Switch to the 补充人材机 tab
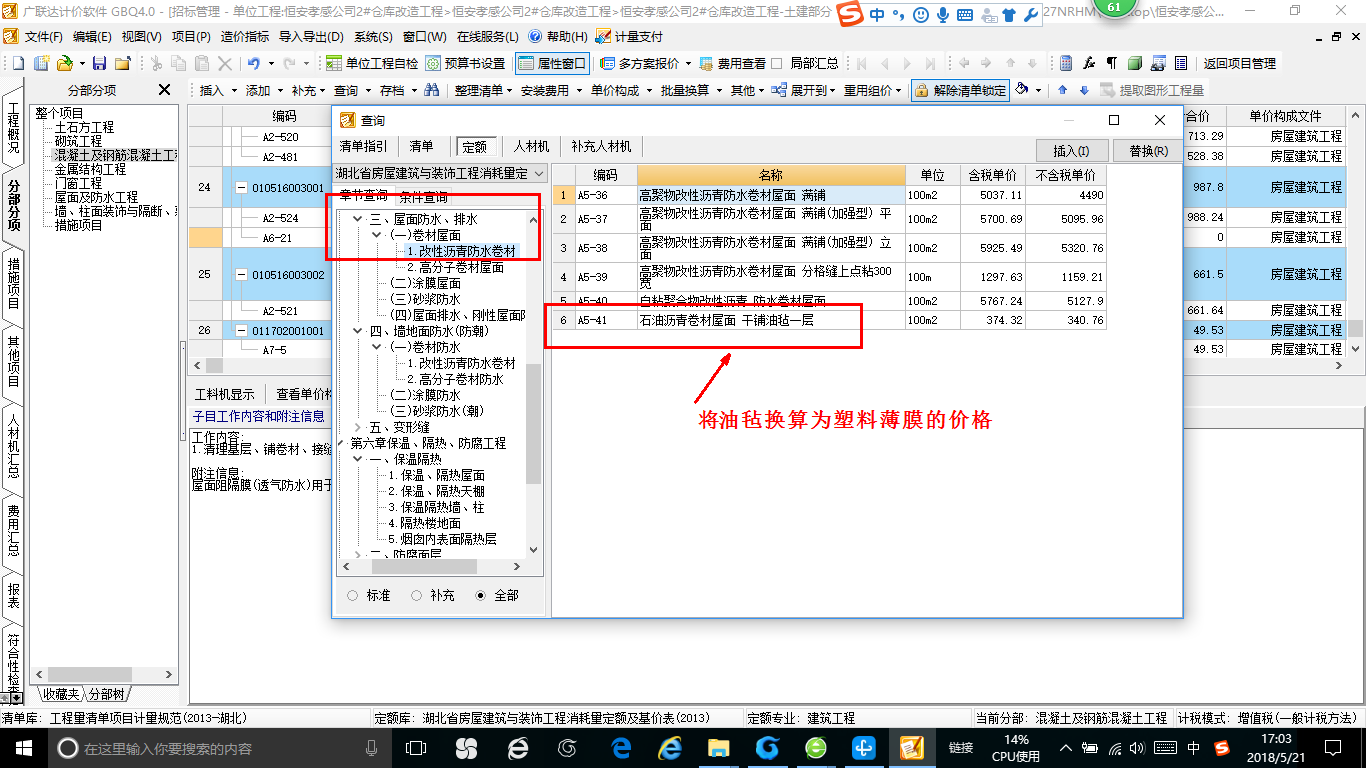 click(x=601, y=146)
